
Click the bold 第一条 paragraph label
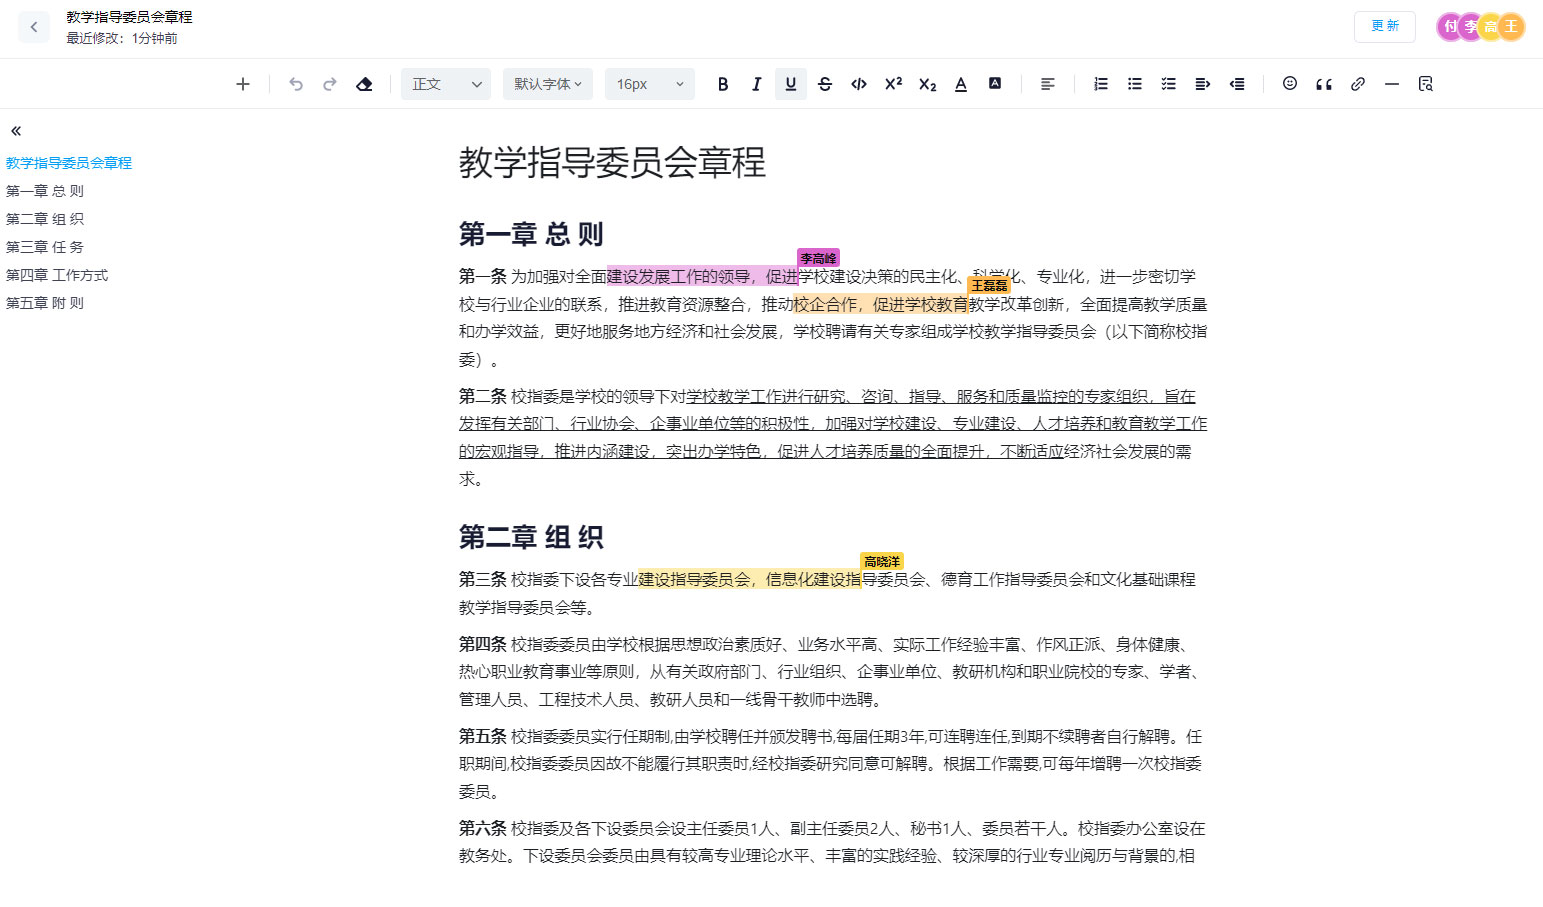(x=483, y=276)
